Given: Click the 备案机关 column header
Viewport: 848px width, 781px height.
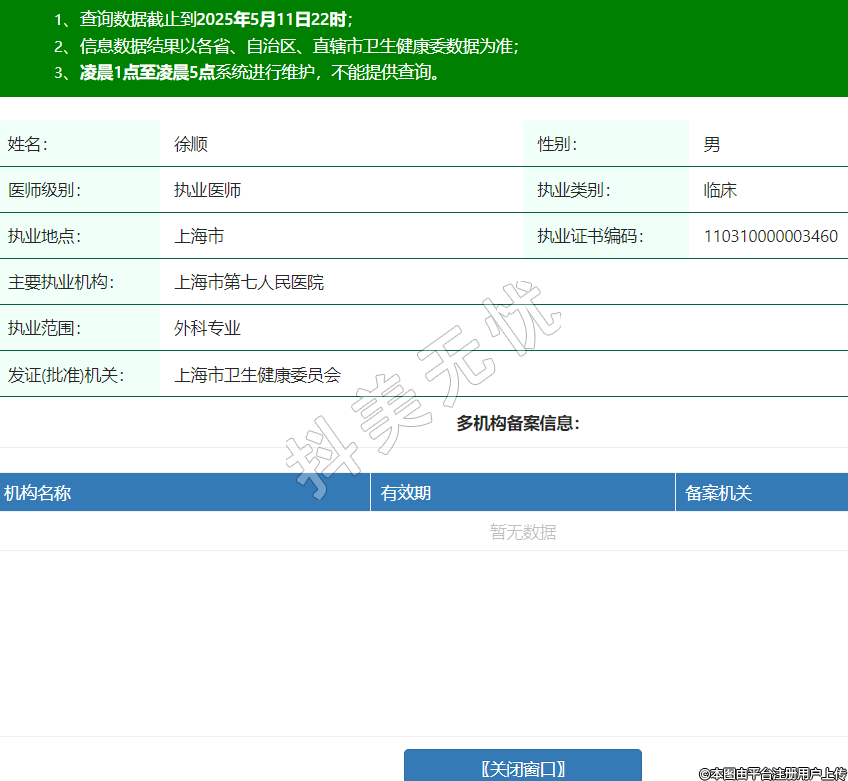Looking at the screenshot, I should click(718, 492).
